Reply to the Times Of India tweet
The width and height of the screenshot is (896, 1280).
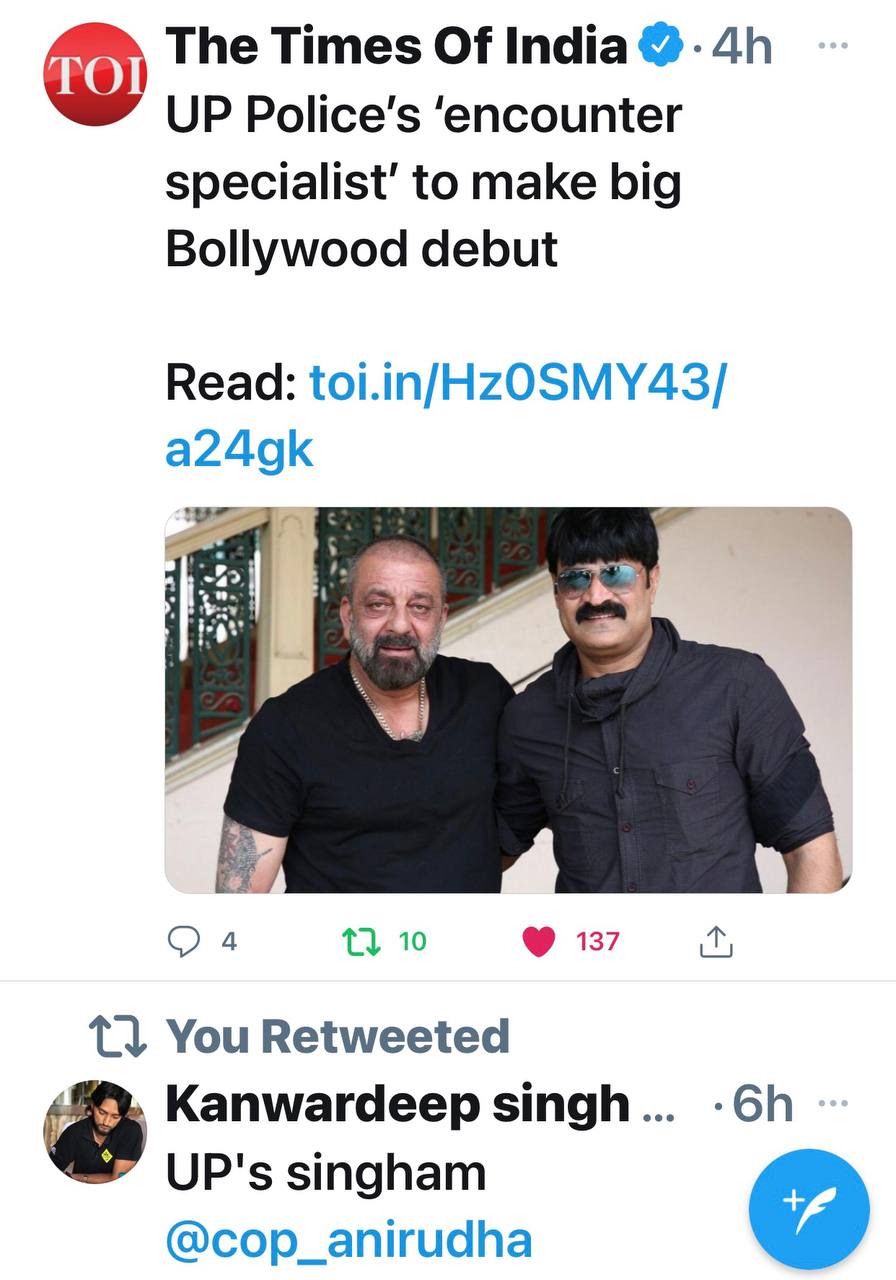[x=185, y=941]
